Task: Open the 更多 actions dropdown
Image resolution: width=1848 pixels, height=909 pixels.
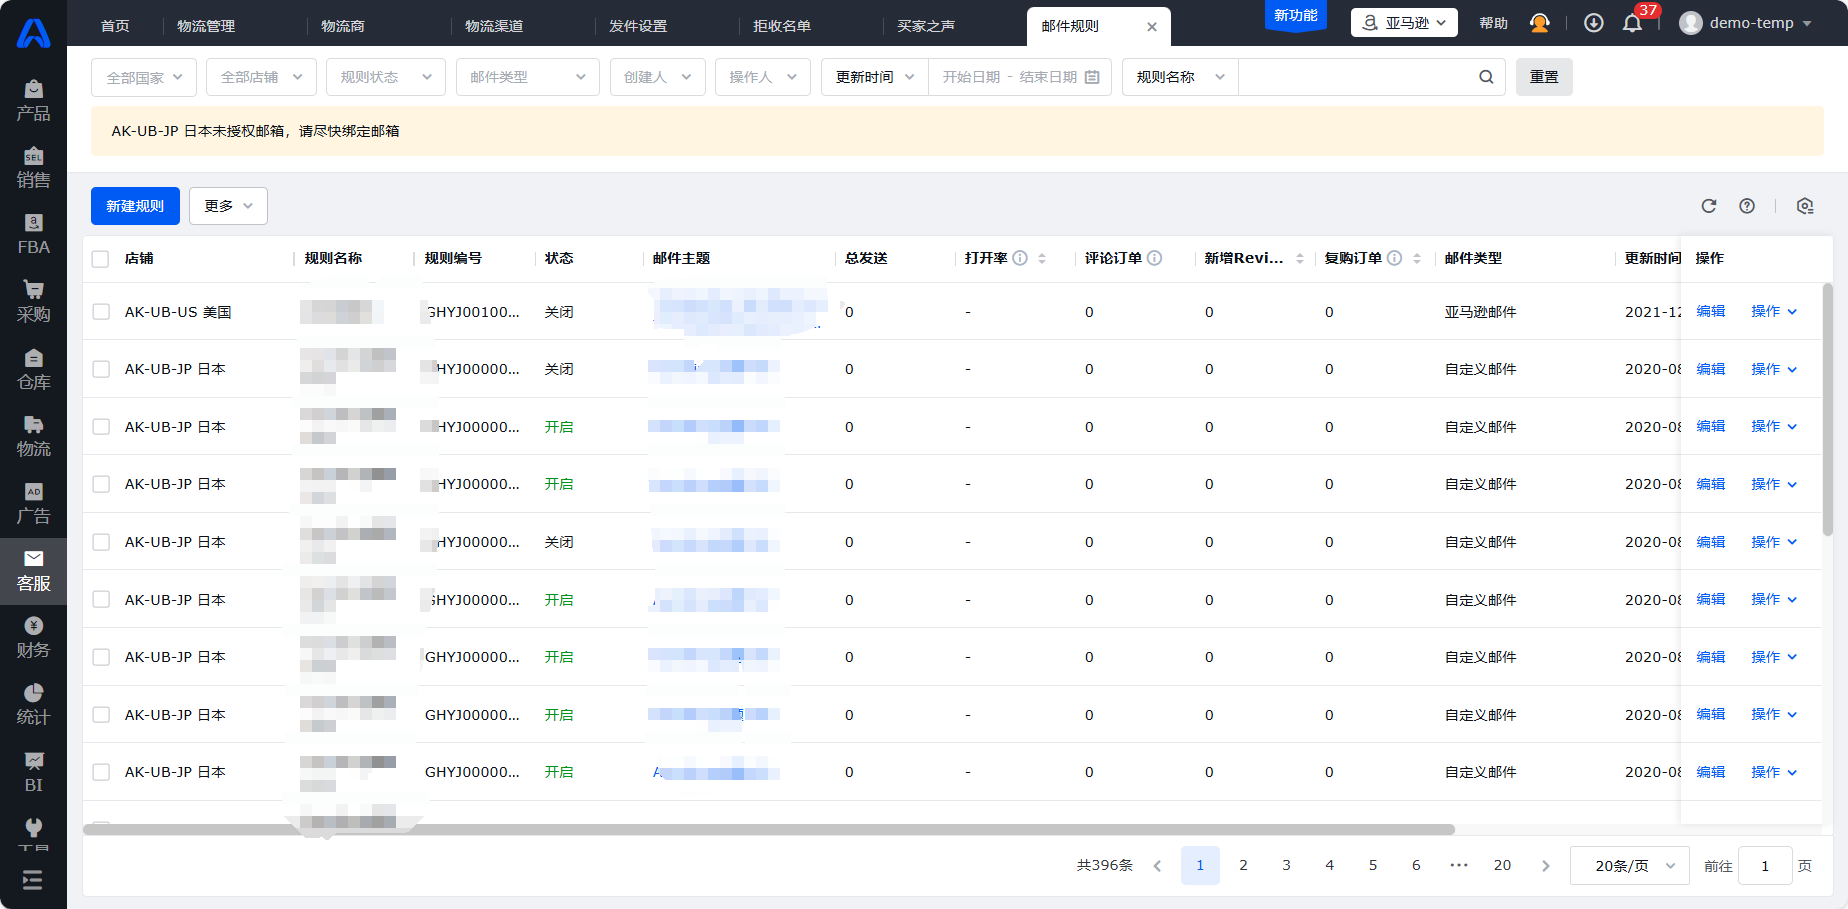Action: [x=229, y=206]
